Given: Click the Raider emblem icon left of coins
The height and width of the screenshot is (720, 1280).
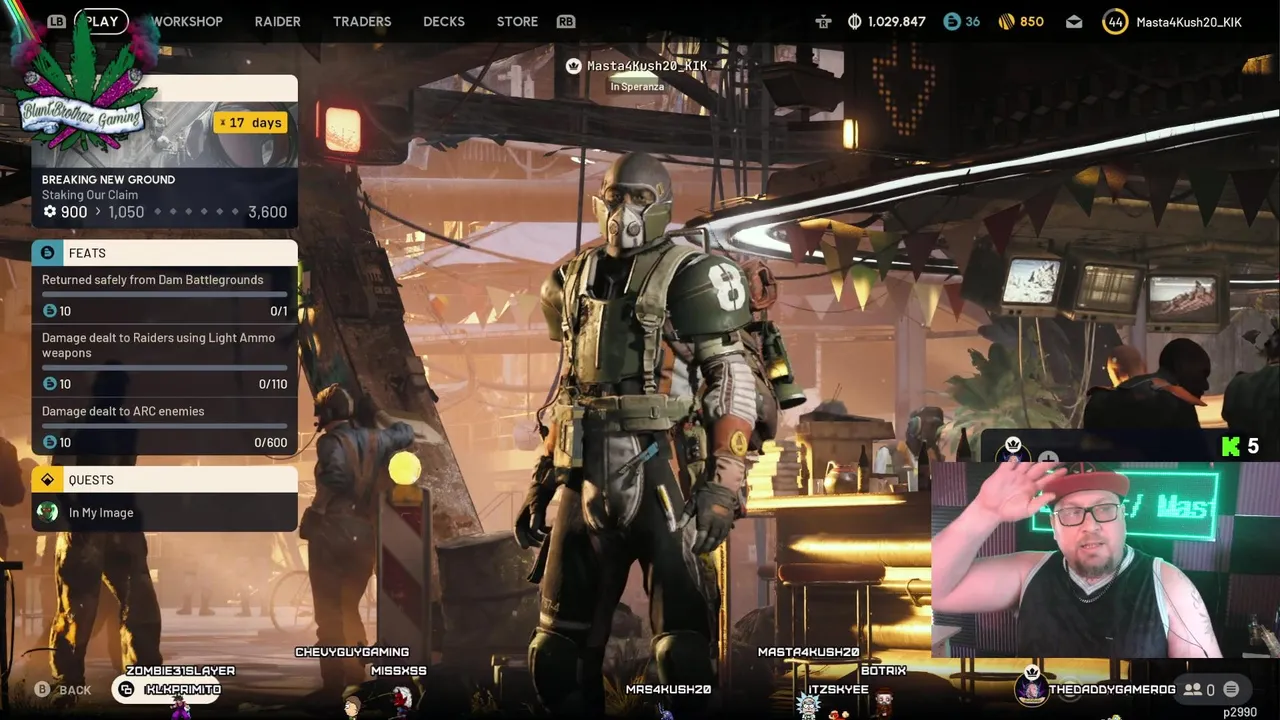Looking at the screenshot, I should pyautogui.click(x=823, y=21).
